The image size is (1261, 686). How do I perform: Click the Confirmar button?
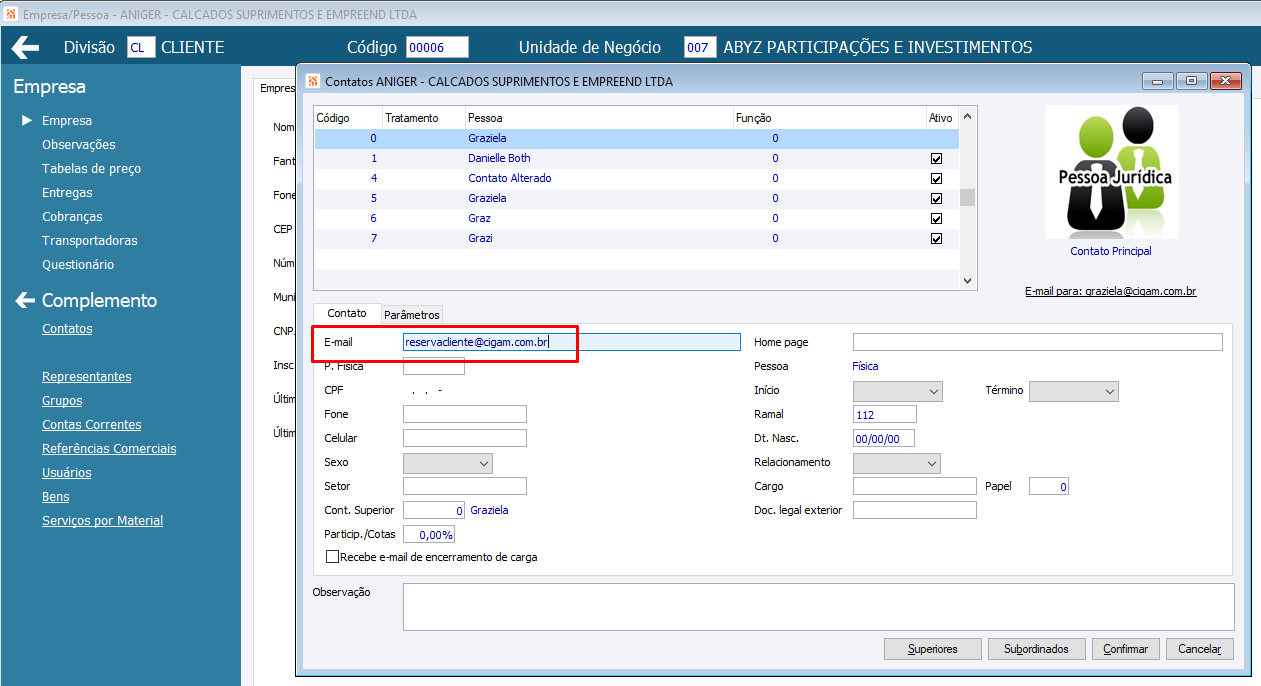click(1126, 649)
